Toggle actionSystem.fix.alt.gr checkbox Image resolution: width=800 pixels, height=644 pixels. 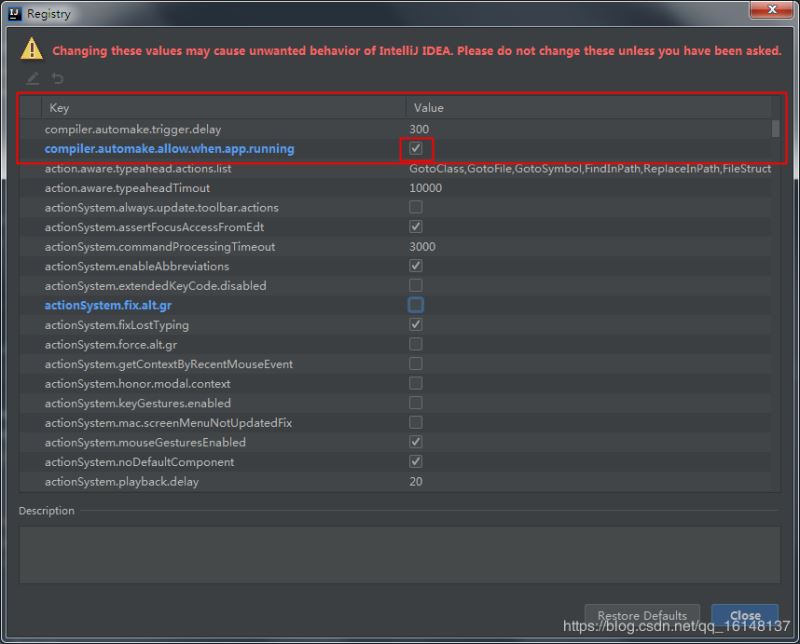[x=416, y=305]
